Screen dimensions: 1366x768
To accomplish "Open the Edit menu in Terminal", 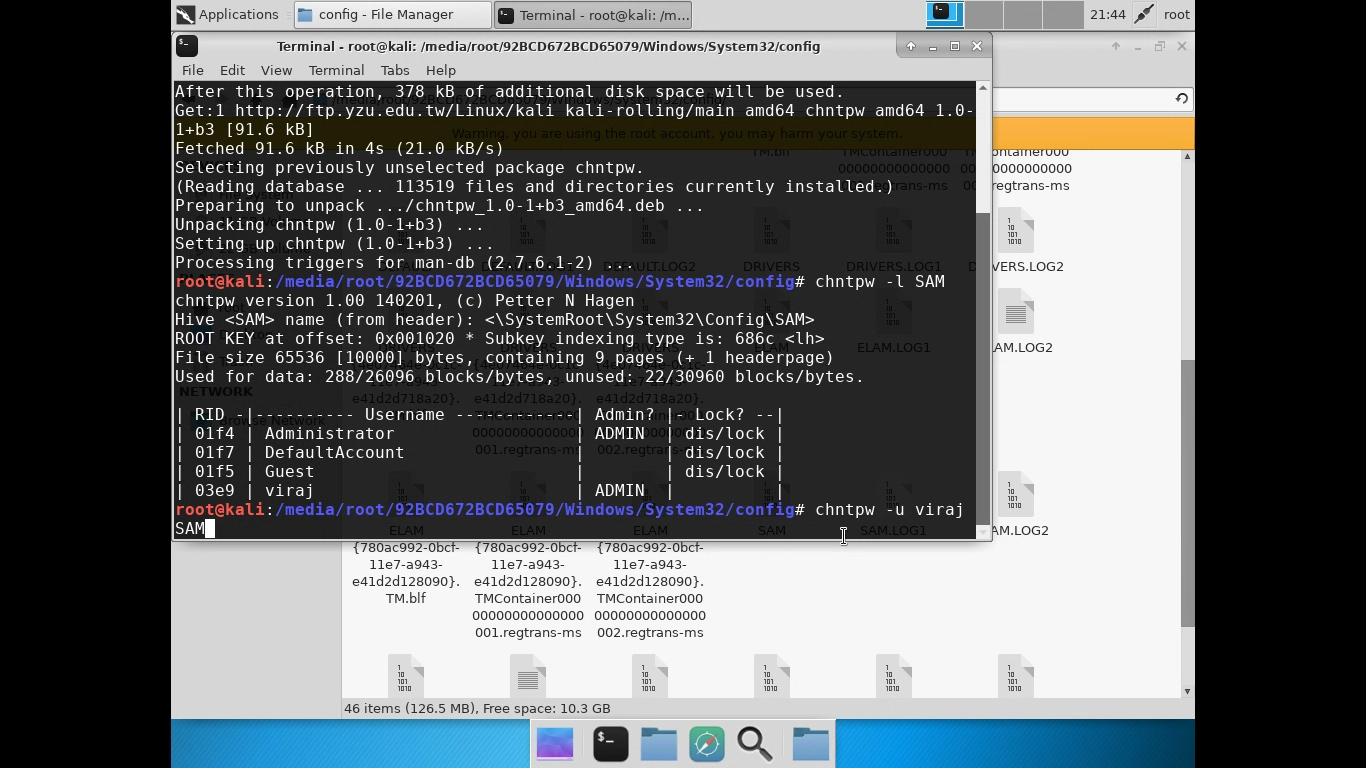I will pos(232,70).
